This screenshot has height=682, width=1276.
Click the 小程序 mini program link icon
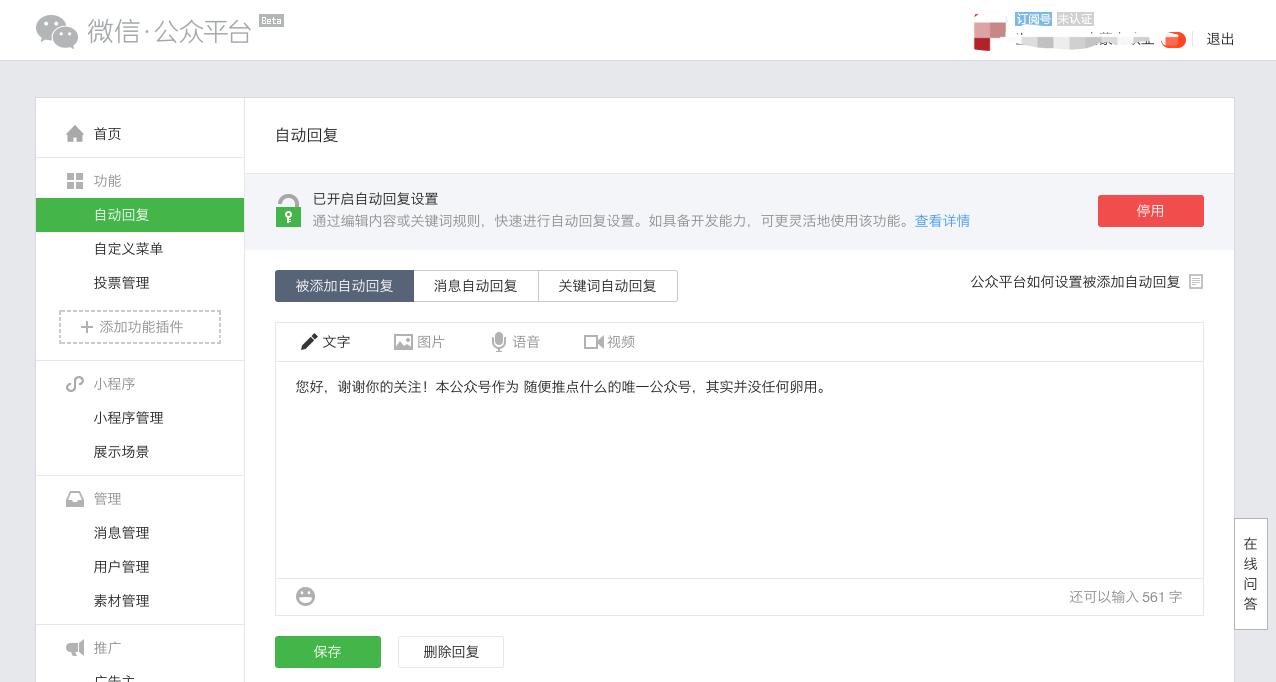pyautogui.click(x=75, y=384)
